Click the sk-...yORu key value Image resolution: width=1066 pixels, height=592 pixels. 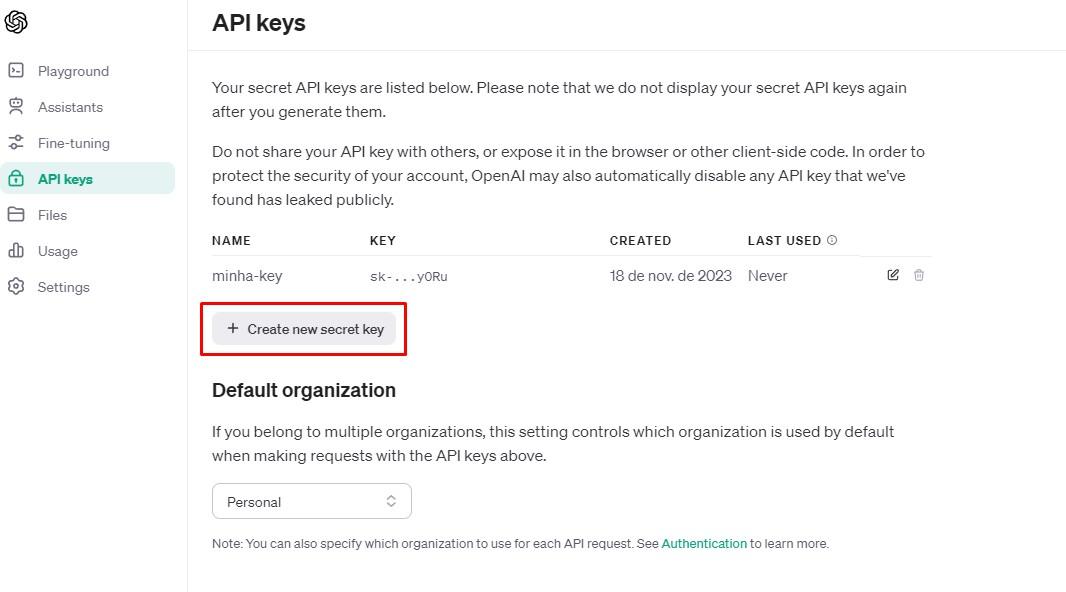(x=409, y=277)
